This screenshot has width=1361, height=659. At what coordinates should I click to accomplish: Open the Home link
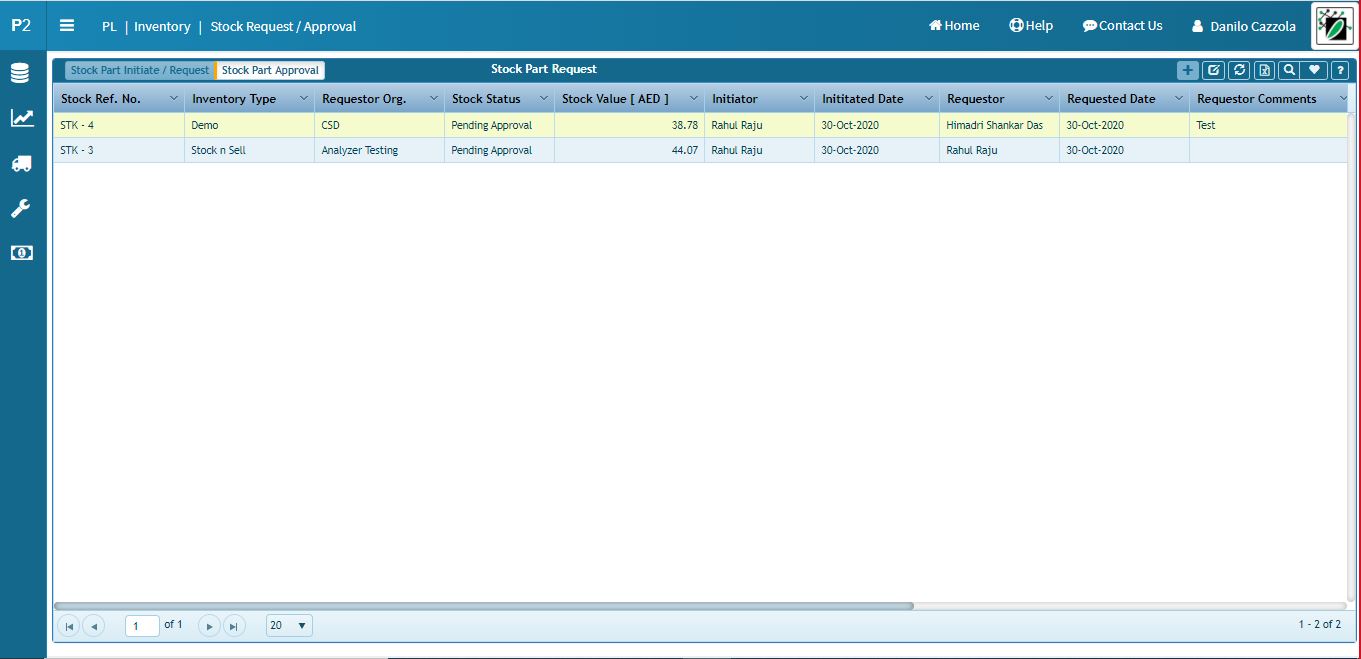[954, 26]
